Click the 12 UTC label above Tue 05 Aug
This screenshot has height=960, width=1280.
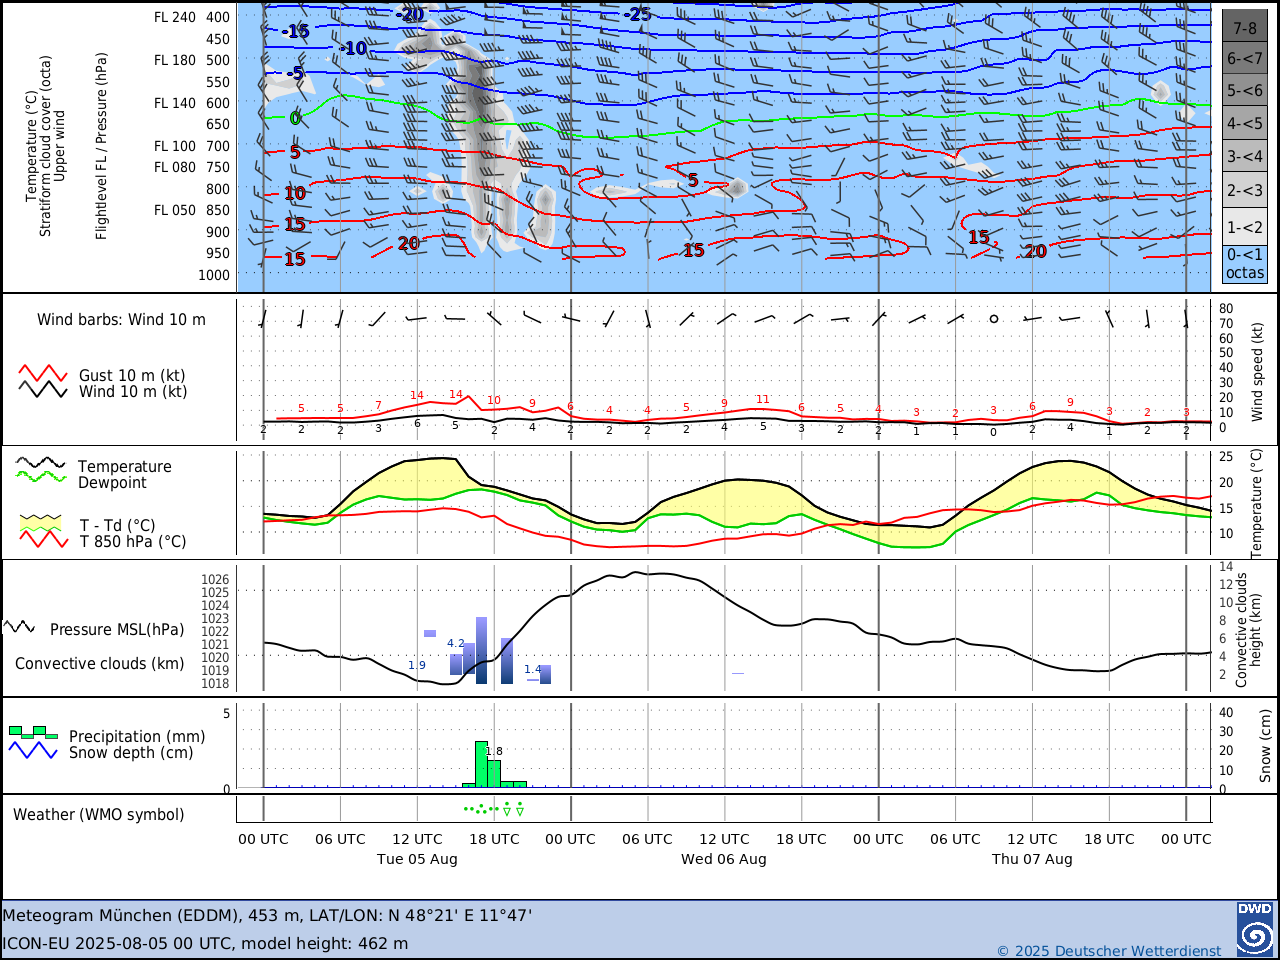pyautogui.click(x=417, y=839)
